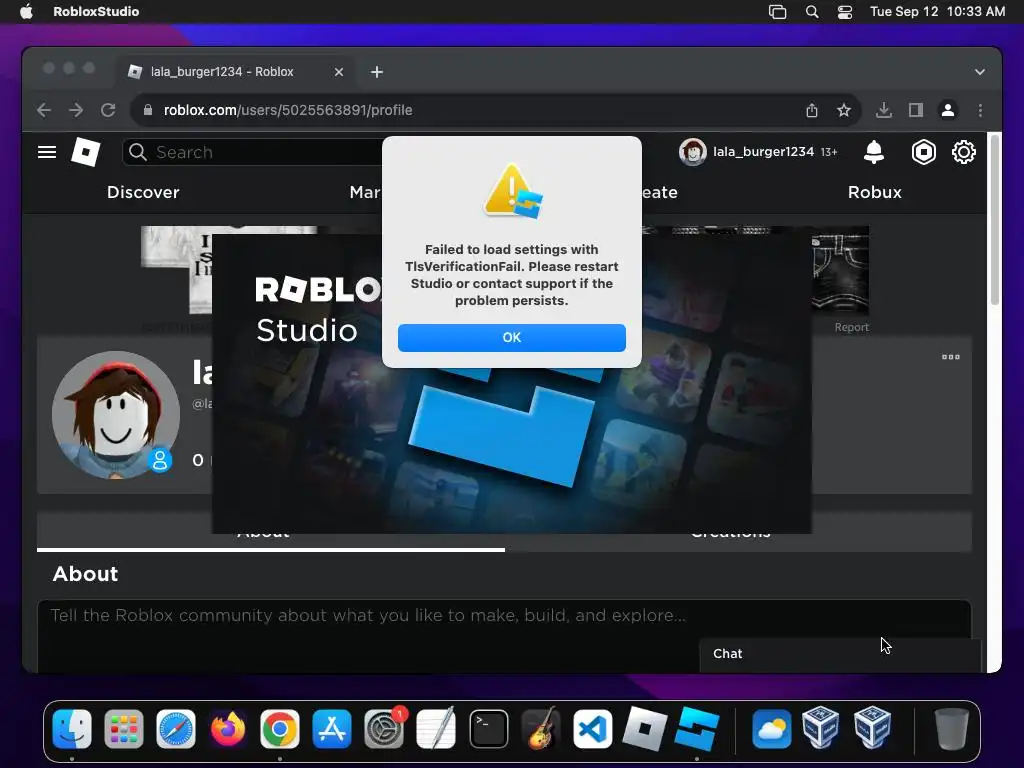Open Safari from the dock

coord(176,729)
